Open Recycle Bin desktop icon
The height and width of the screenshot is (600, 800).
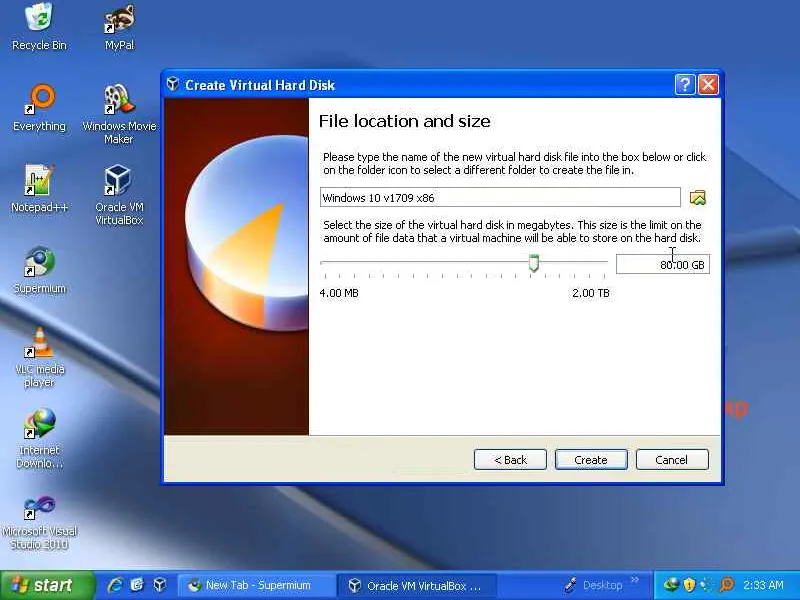tap(39, 27)
